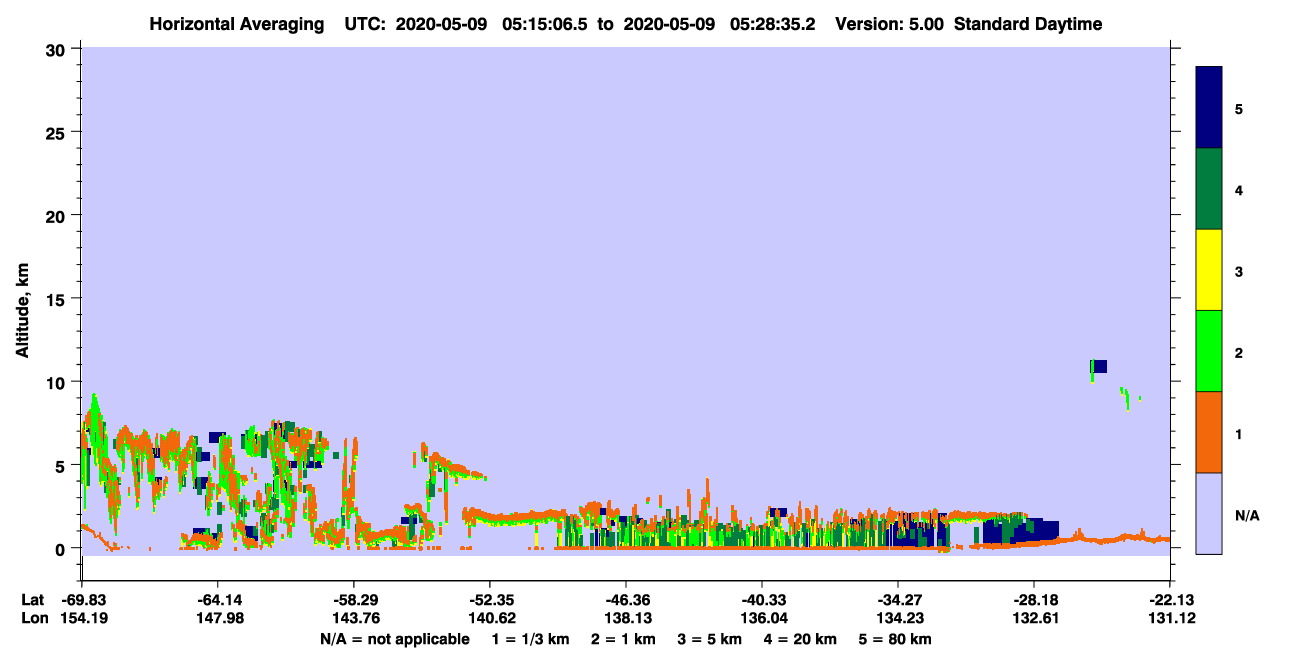The image size is (1300, 667).
Task: Click the dark green colorbar segment labeled 4
Action: click(1209, 189)
